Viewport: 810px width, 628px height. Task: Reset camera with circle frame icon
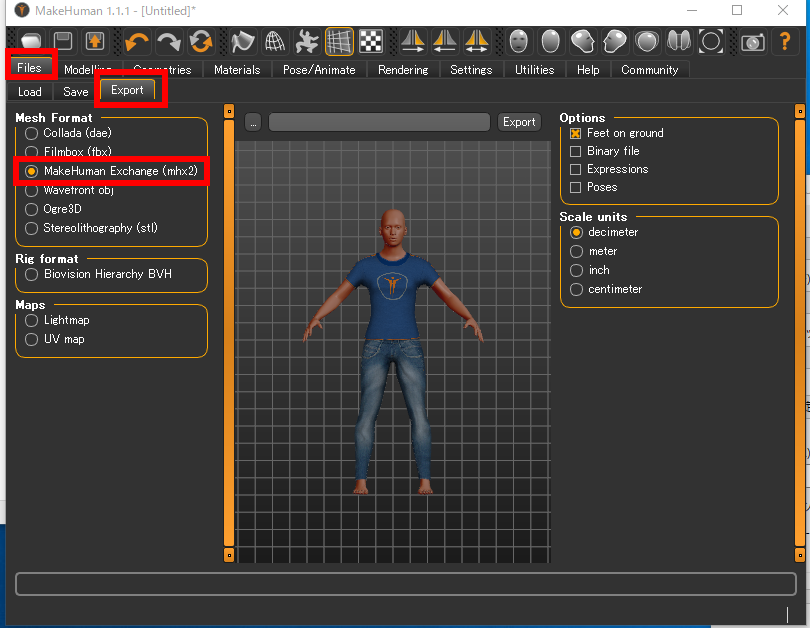point(711,41)
